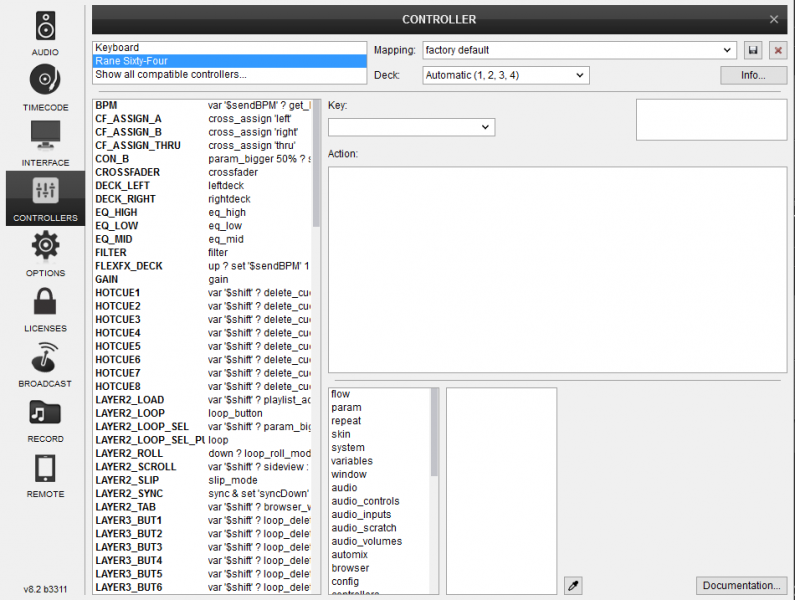This screenshot has width=795, height=600.
Task: Select the DECK_LEFT mapping row
Action: (203, 186)
